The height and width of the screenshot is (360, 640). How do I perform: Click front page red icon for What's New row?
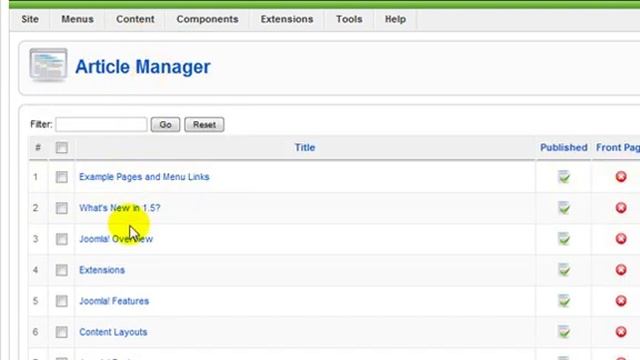[621, 208]
